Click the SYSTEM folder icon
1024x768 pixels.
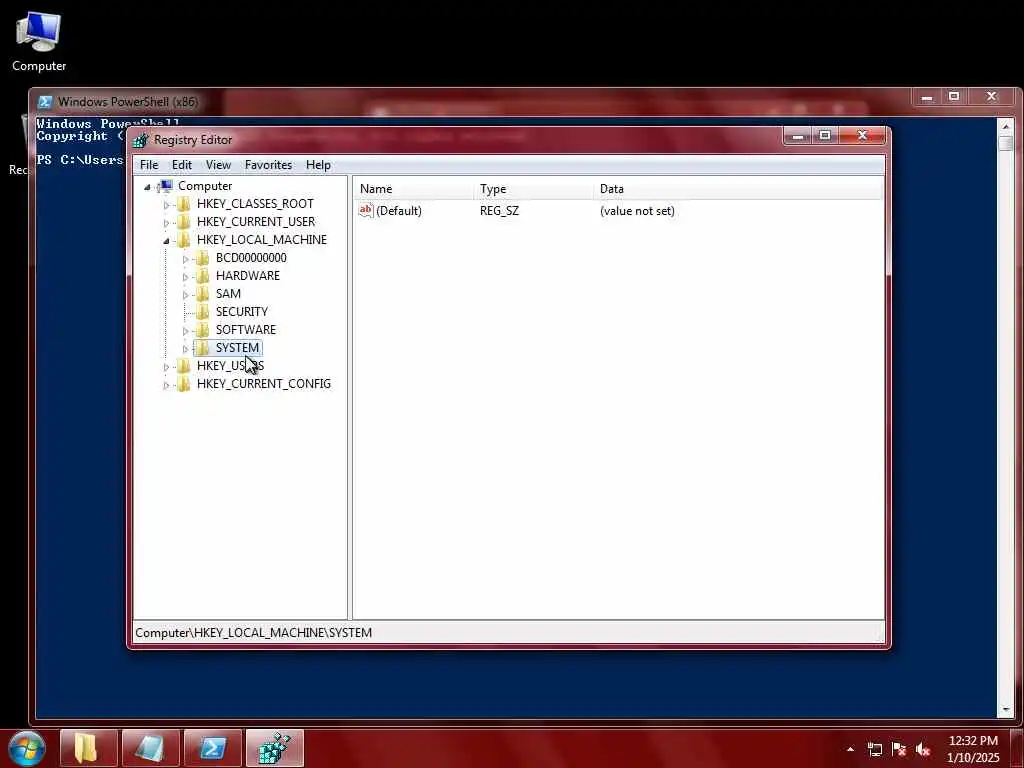point(203,347)
